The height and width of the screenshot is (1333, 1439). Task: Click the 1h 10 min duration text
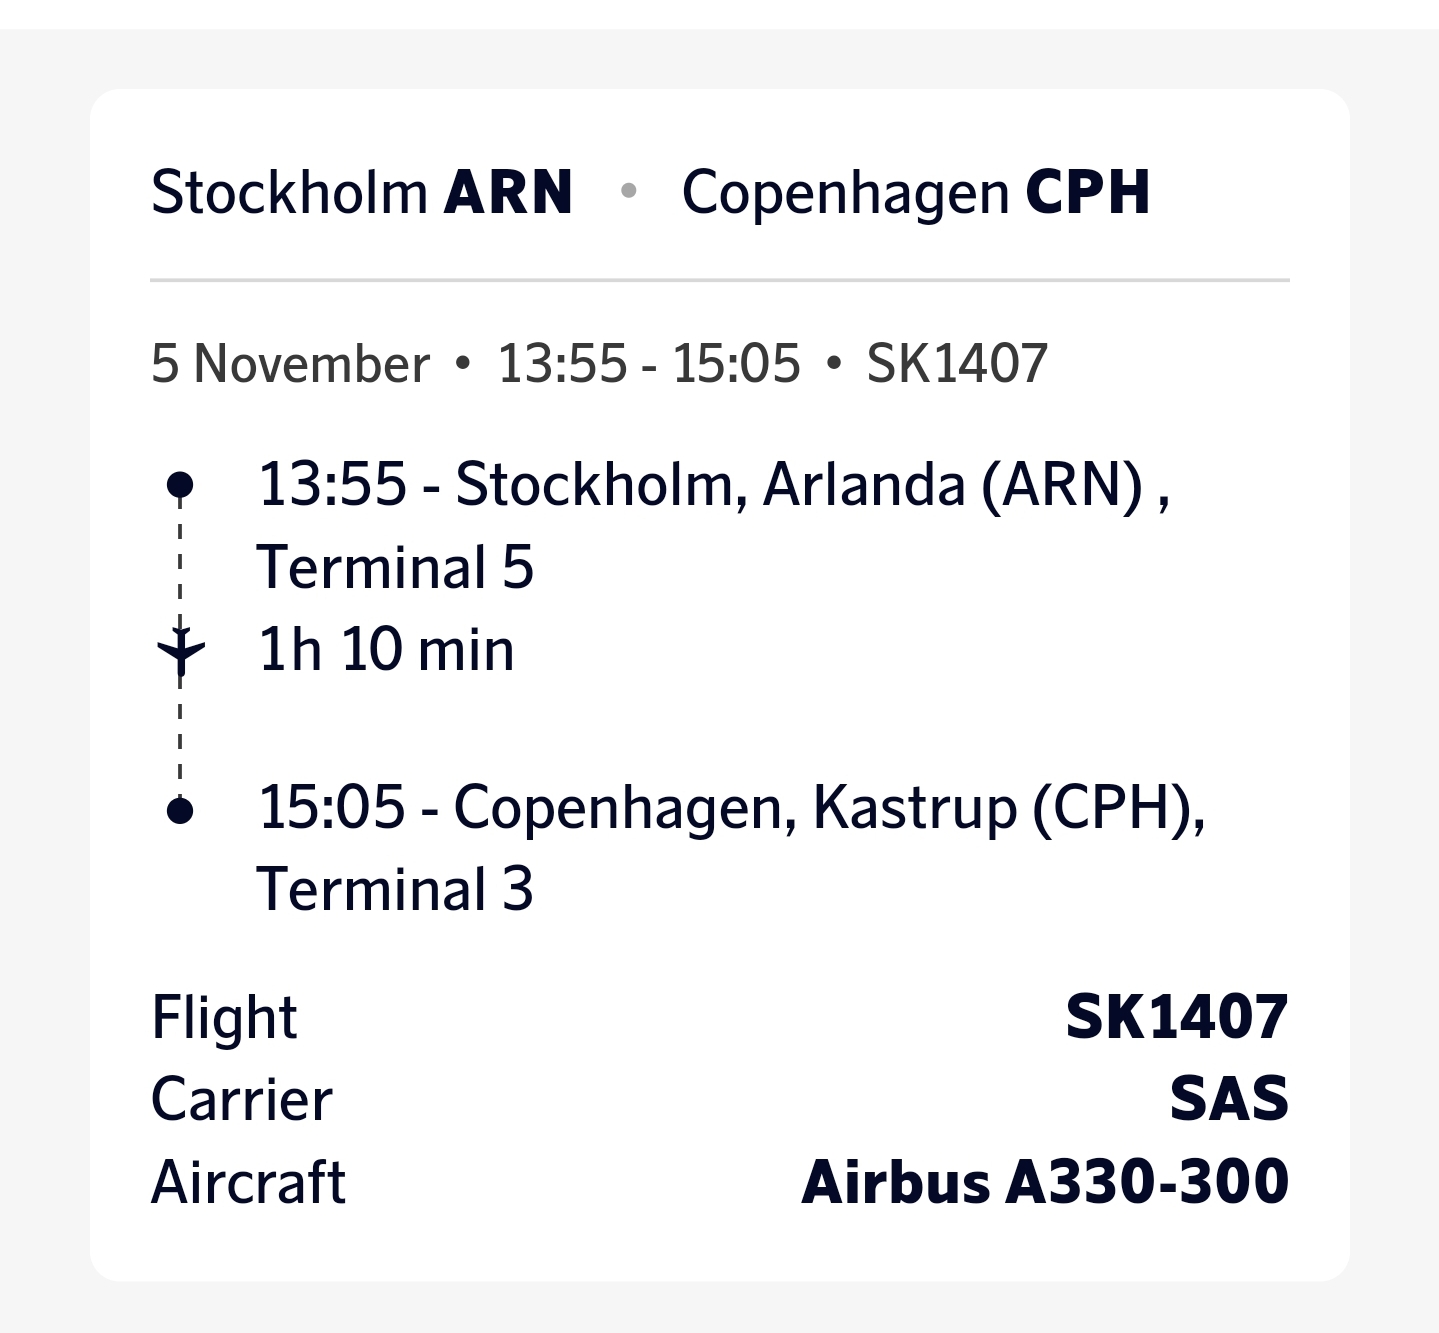386,650
